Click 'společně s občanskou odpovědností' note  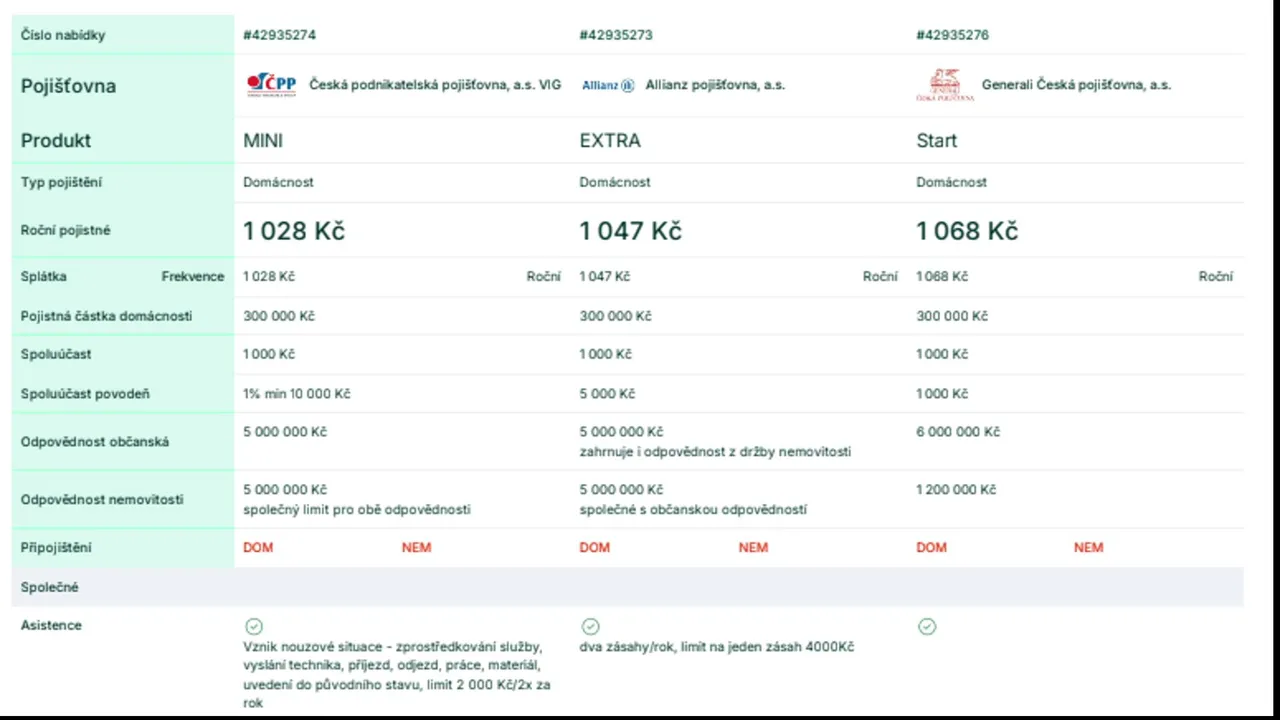click(693, 510)
